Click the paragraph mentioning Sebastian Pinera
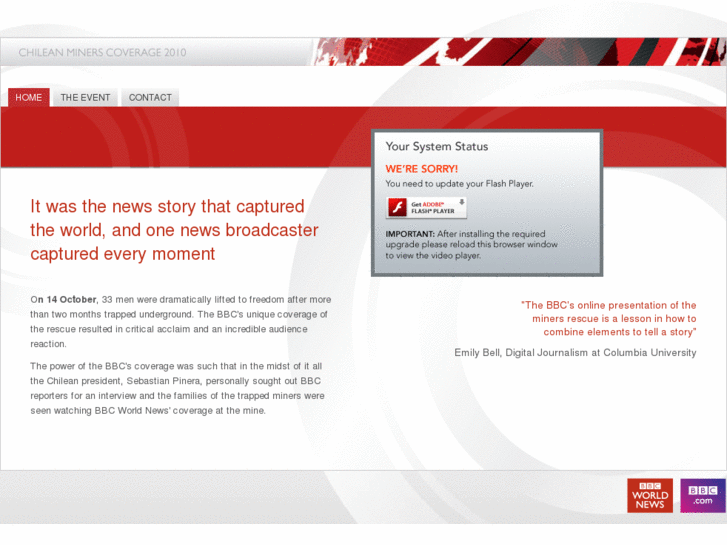Screen dimensions: 727x545 coord(177,388)
